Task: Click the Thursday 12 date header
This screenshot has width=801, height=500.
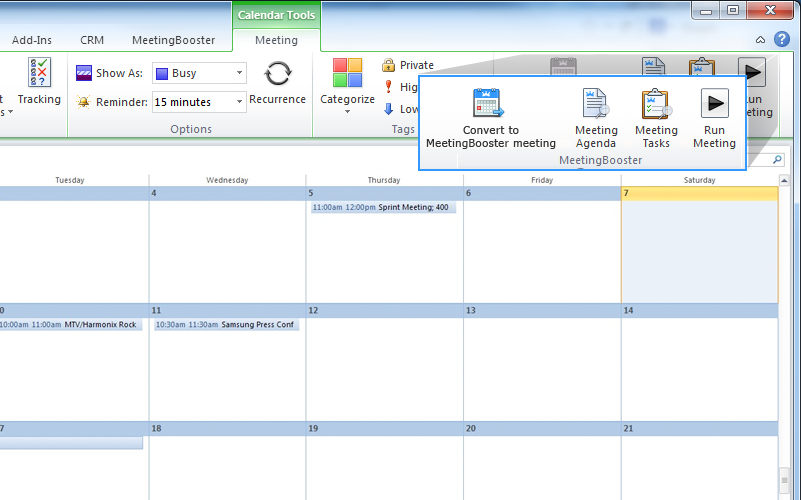Action: coord(385,311)
